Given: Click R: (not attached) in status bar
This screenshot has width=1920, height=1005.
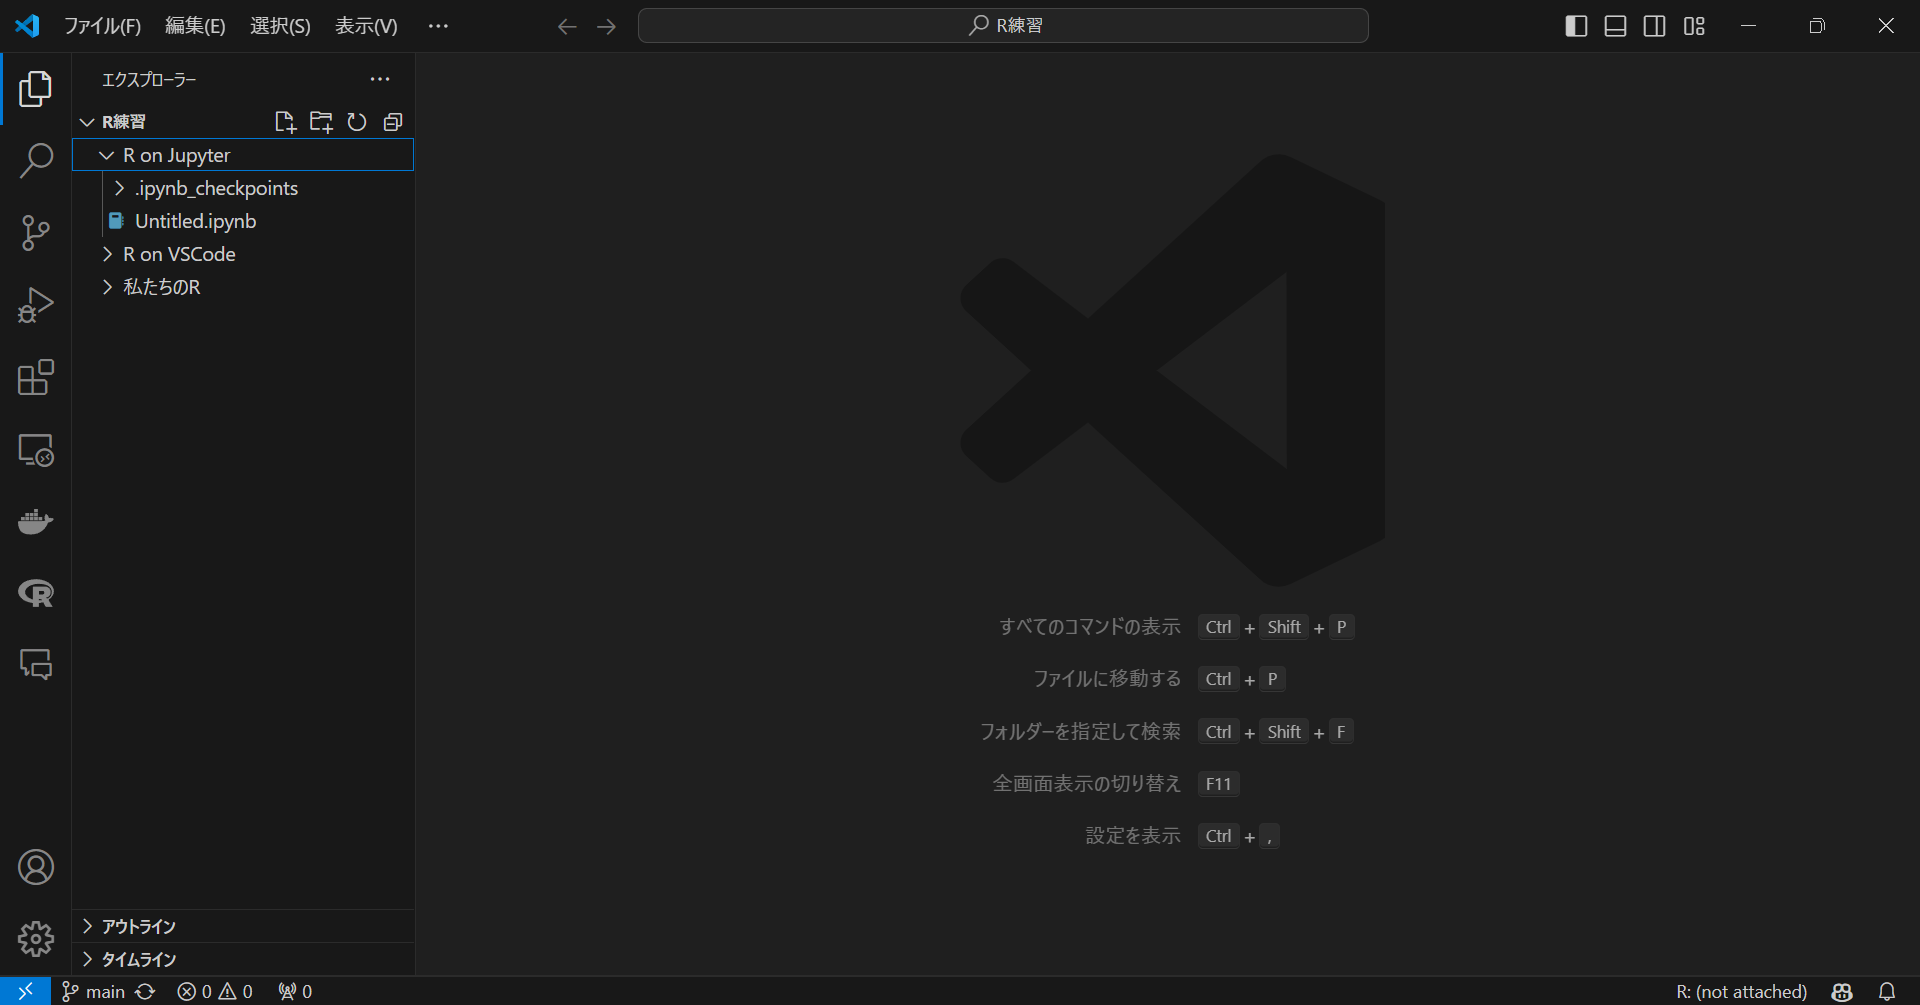Looking at the screenshot, I should click(1741, 991).
